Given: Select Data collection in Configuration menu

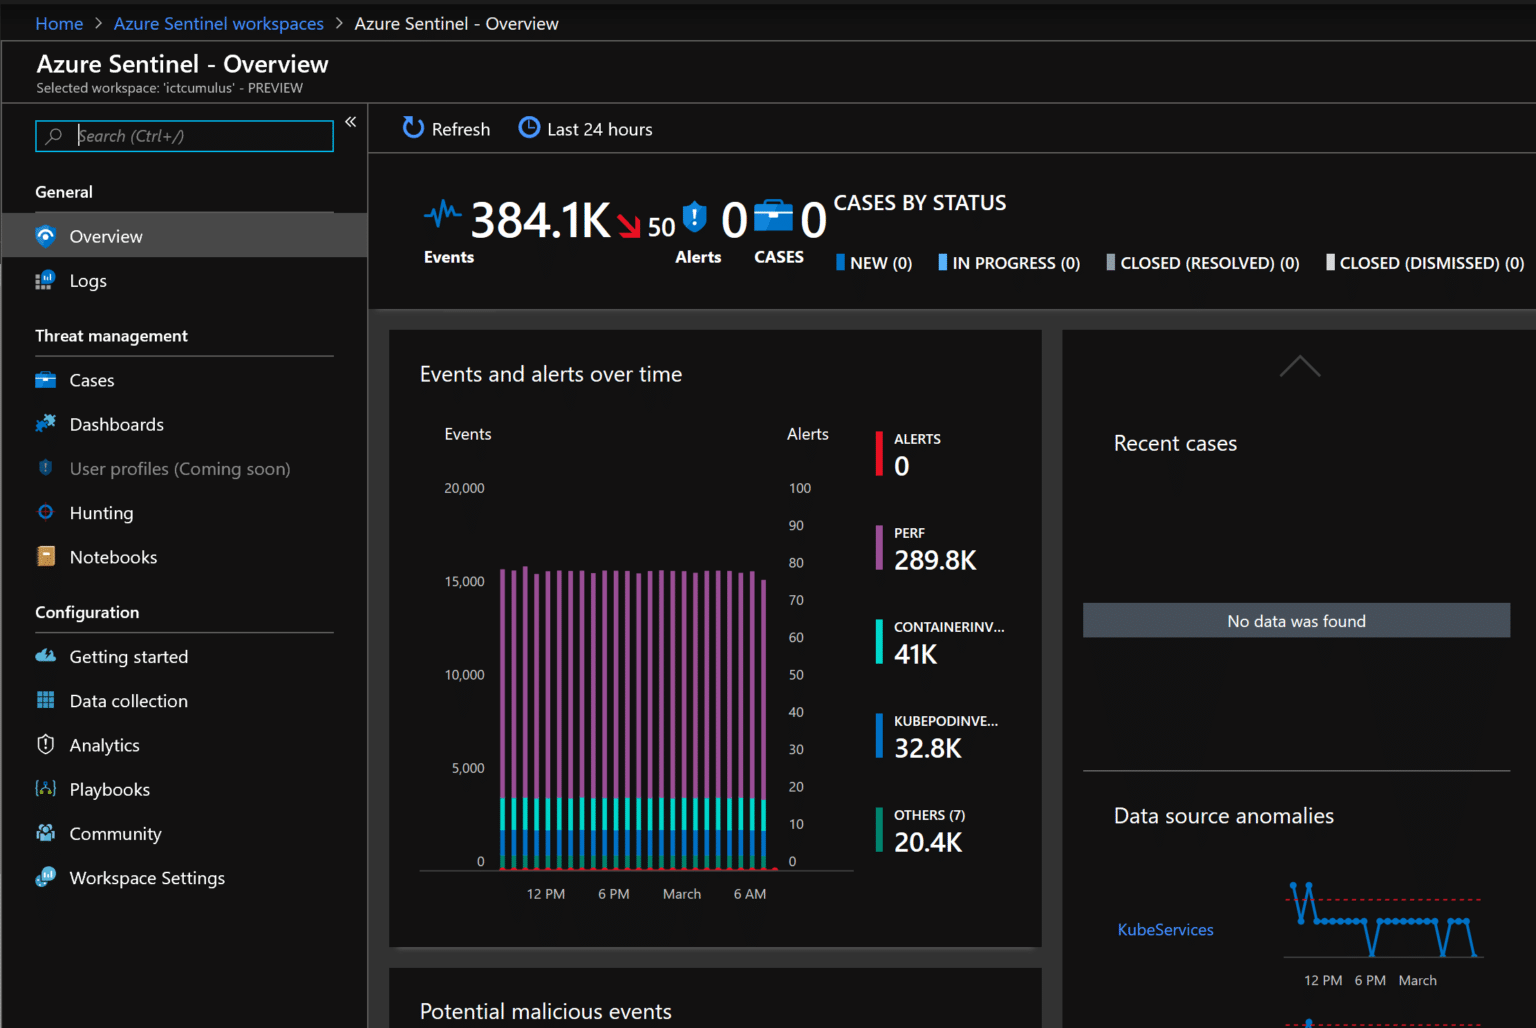Looking at the screenshot, I should [x=128, y=701].
